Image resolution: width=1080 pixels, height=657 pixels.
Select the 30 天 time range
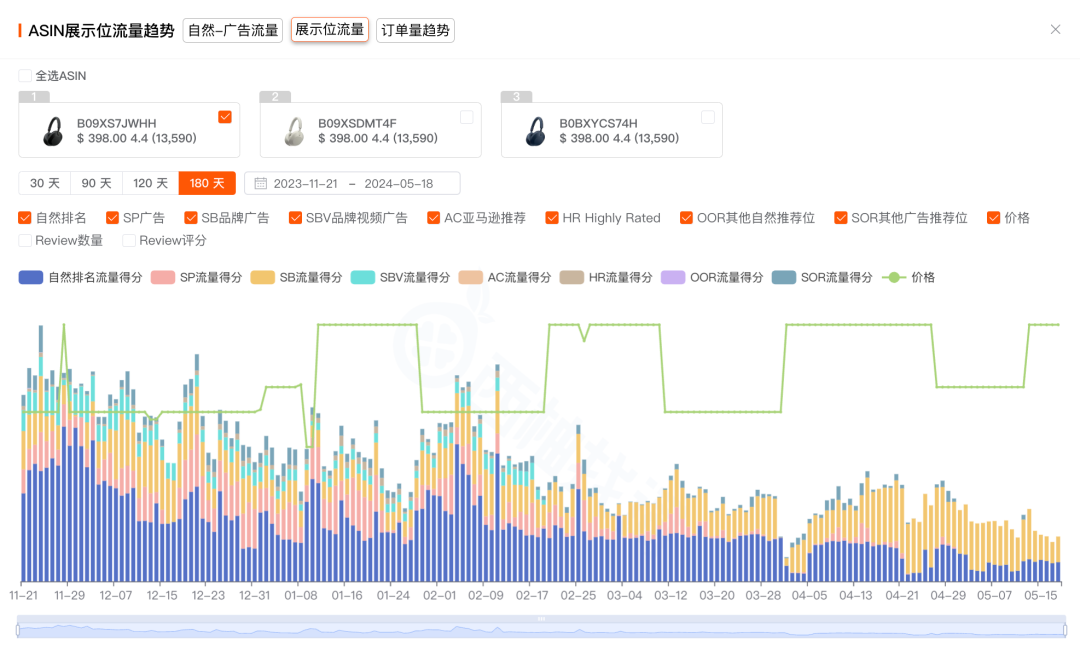[43, 183]
